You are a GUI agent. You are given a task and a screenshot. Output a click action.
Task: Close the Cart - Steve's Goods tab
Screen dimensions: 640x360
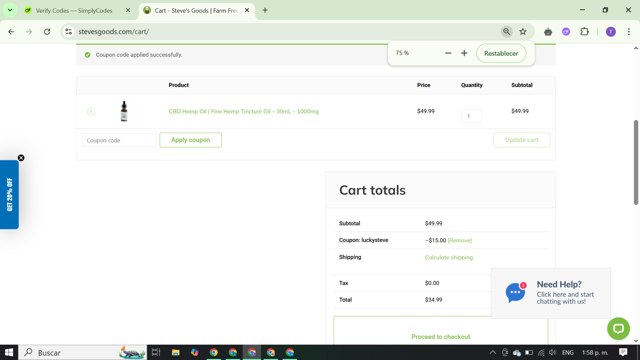click(x=247, y=10)
